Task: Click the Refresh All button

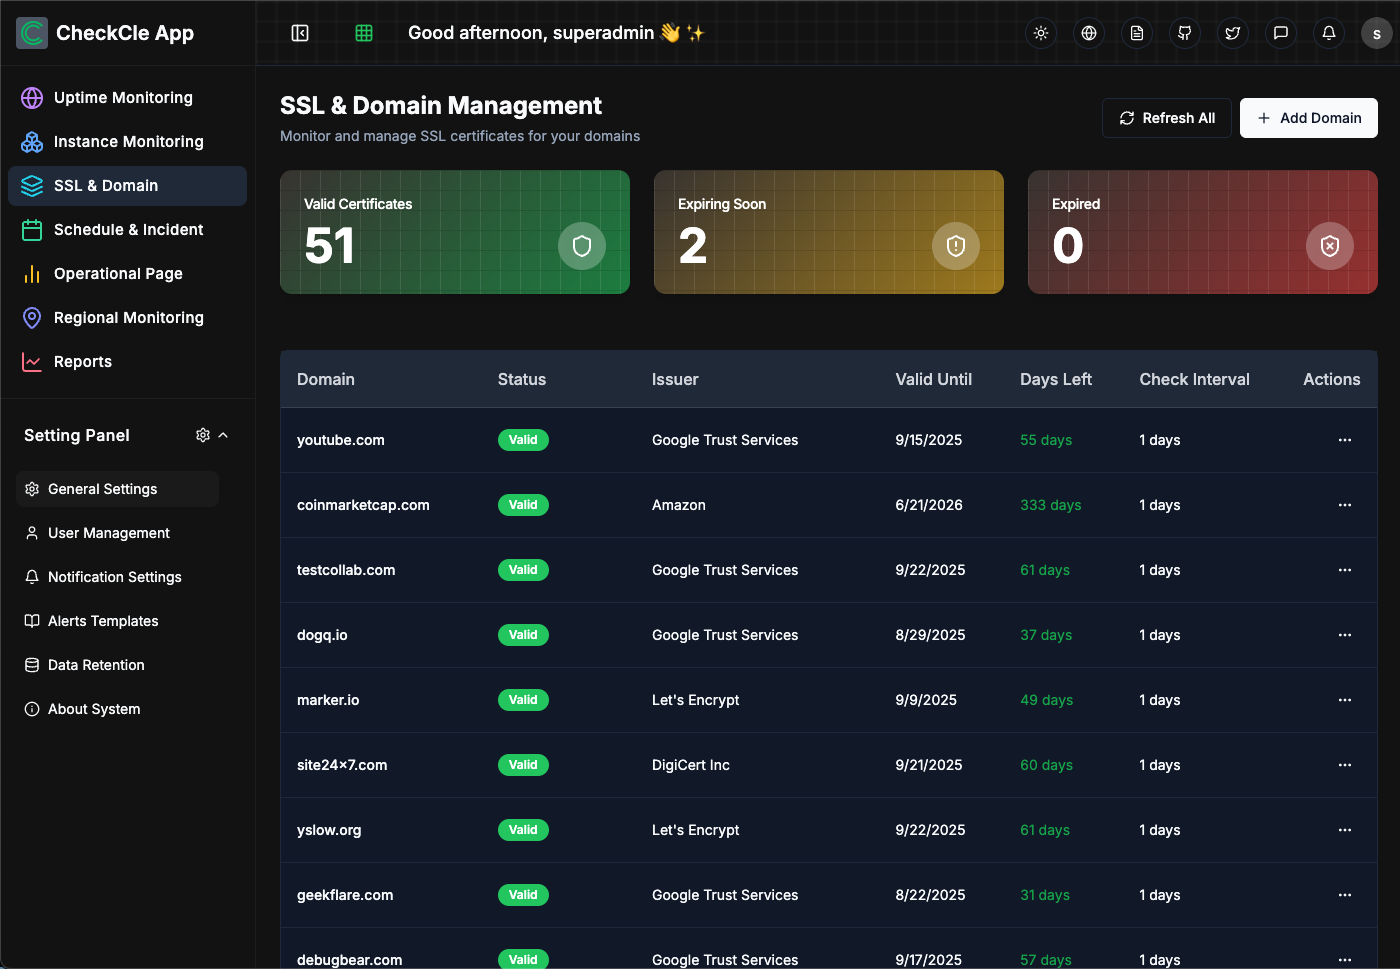Action: [x=1166, y=117]
